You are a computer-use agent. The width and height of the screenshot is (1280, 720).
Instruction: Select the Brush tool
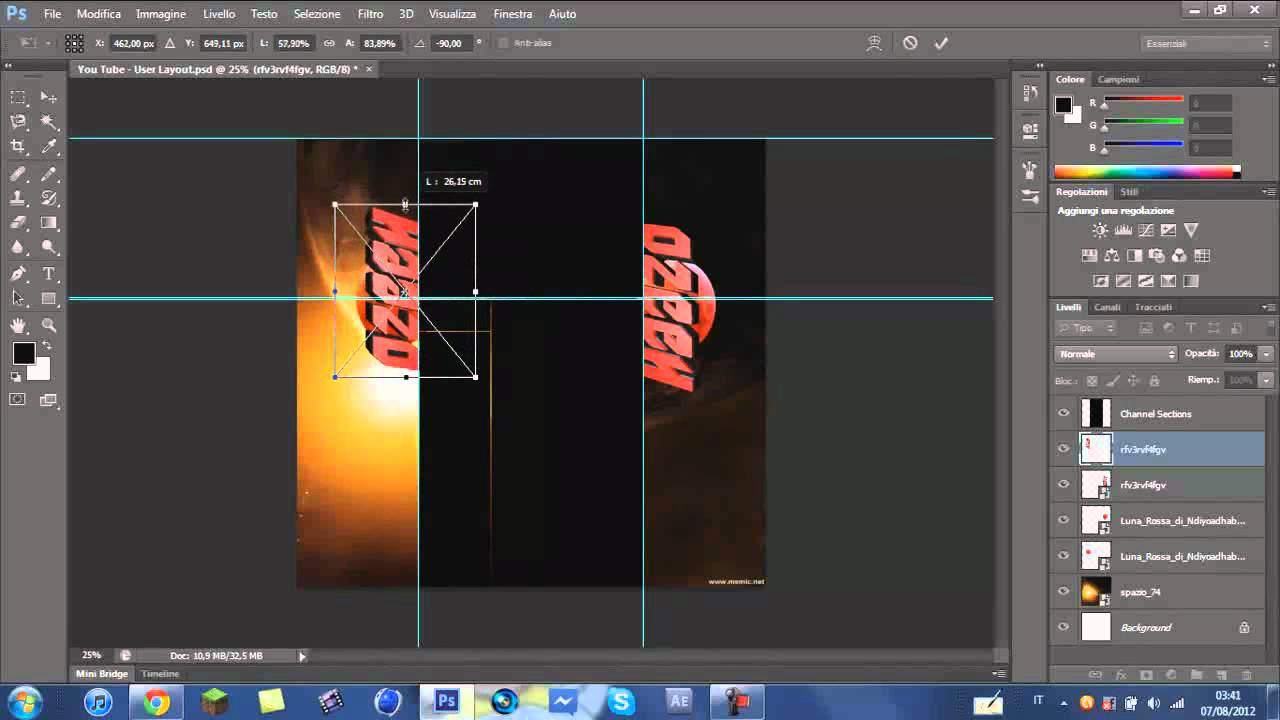[x=48, y=173]
